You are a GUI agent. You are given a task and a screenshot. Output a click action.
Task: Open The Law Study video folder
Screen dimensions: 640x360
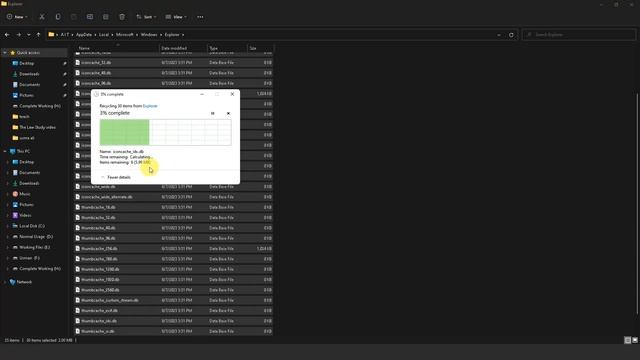[37, 127]
